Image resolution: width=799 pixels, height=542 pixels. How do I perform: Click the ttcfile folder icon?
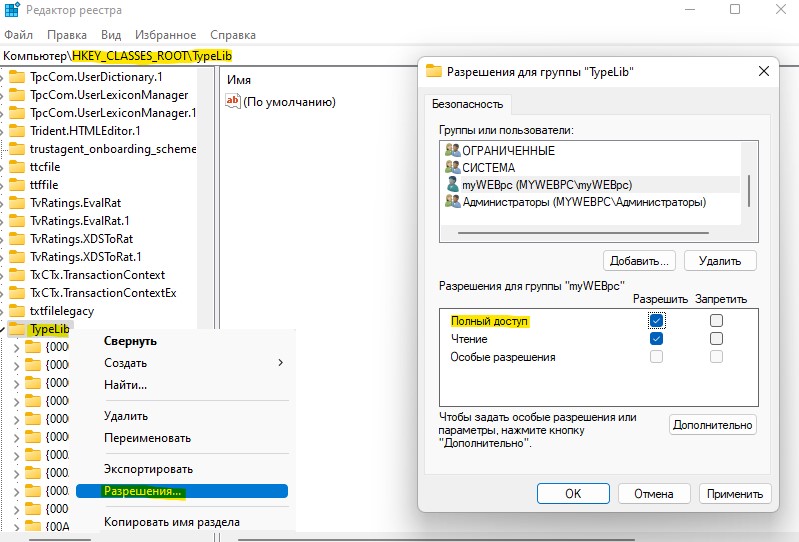pos(17,167)
